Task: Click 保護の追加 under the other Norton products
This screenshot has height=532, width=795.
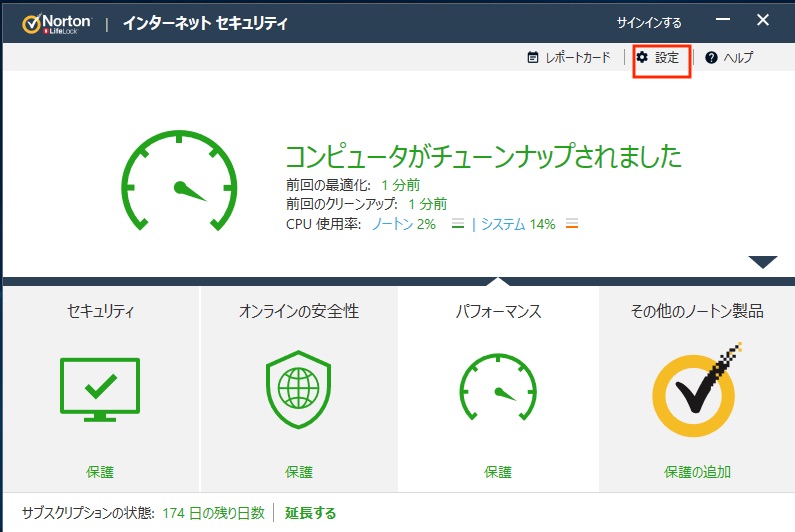Action: point(697,472)
